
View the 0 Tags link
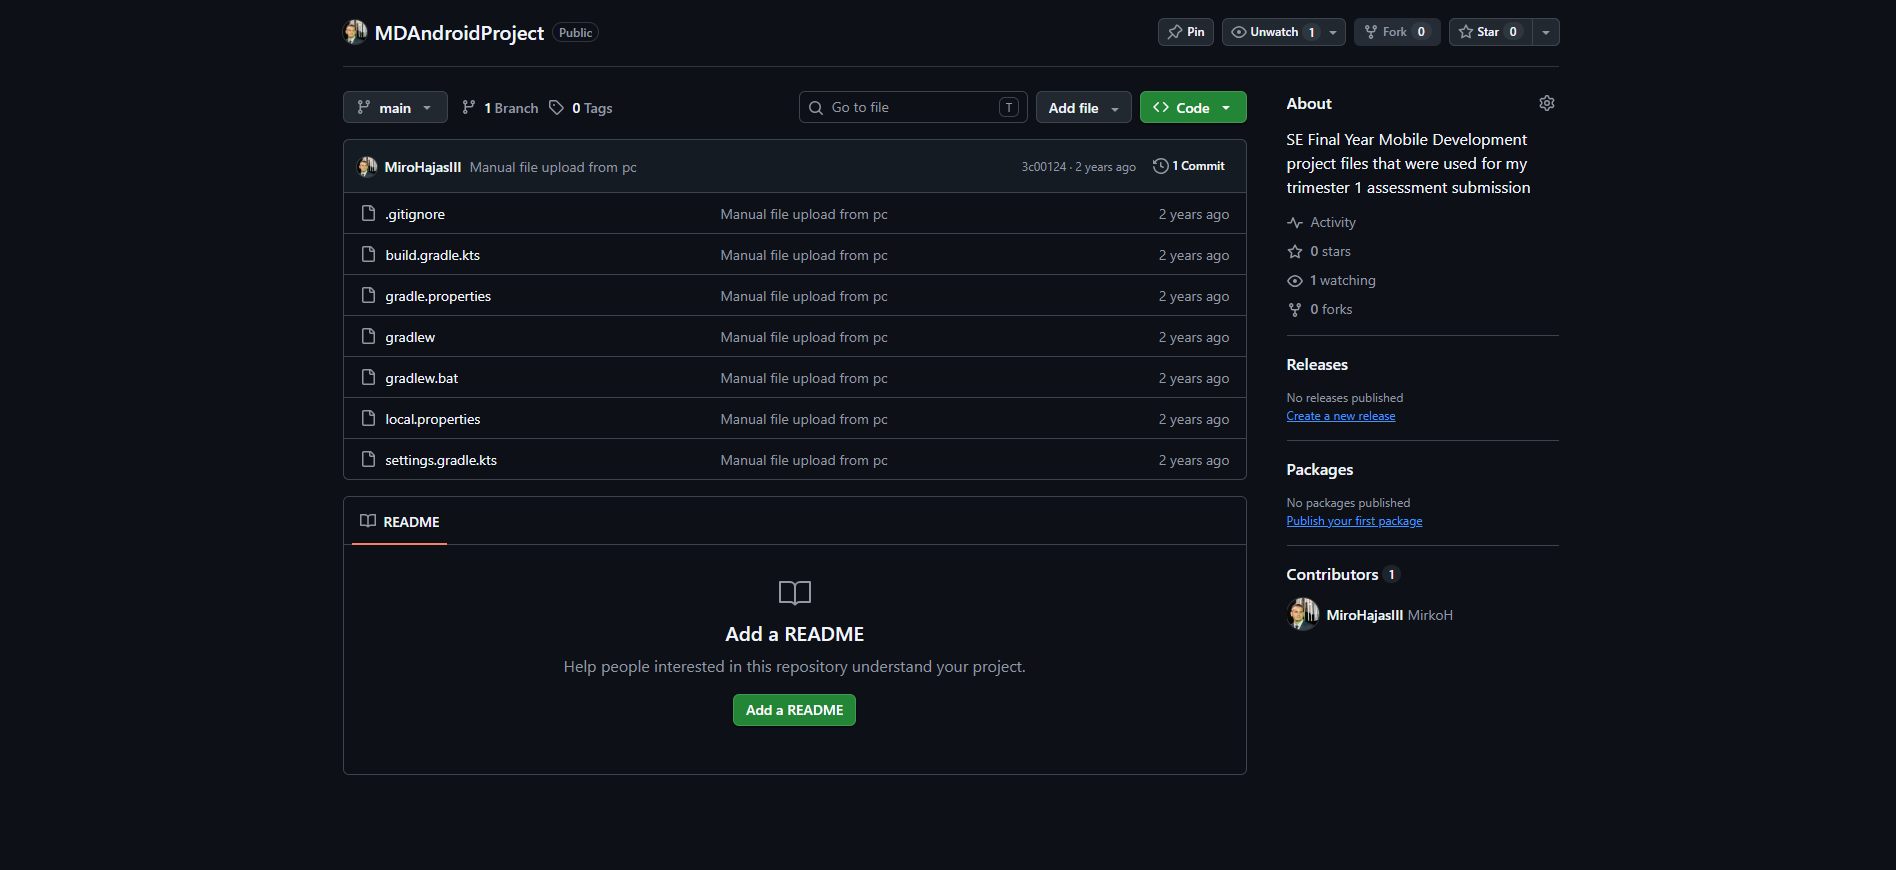(x=581, y=108)
